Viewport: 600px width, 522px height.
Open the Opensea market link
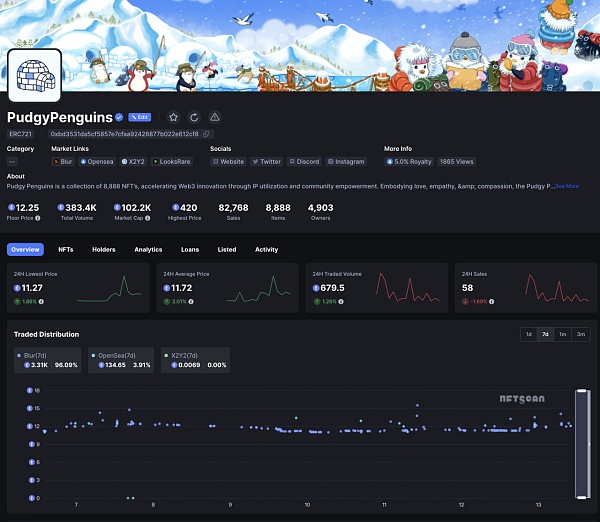click(97, 161)
